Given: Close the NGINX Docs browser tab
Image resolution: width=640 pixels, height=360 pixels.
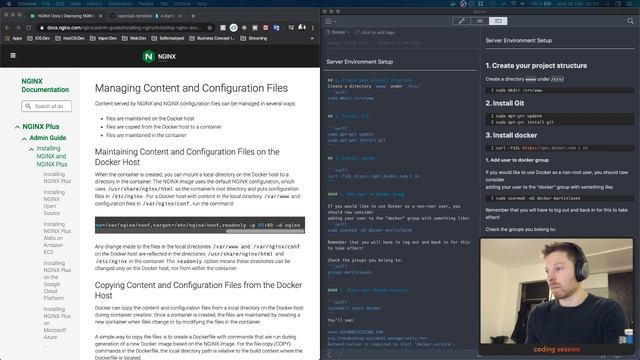Looking at the screenshot, I should coord(100,16).
